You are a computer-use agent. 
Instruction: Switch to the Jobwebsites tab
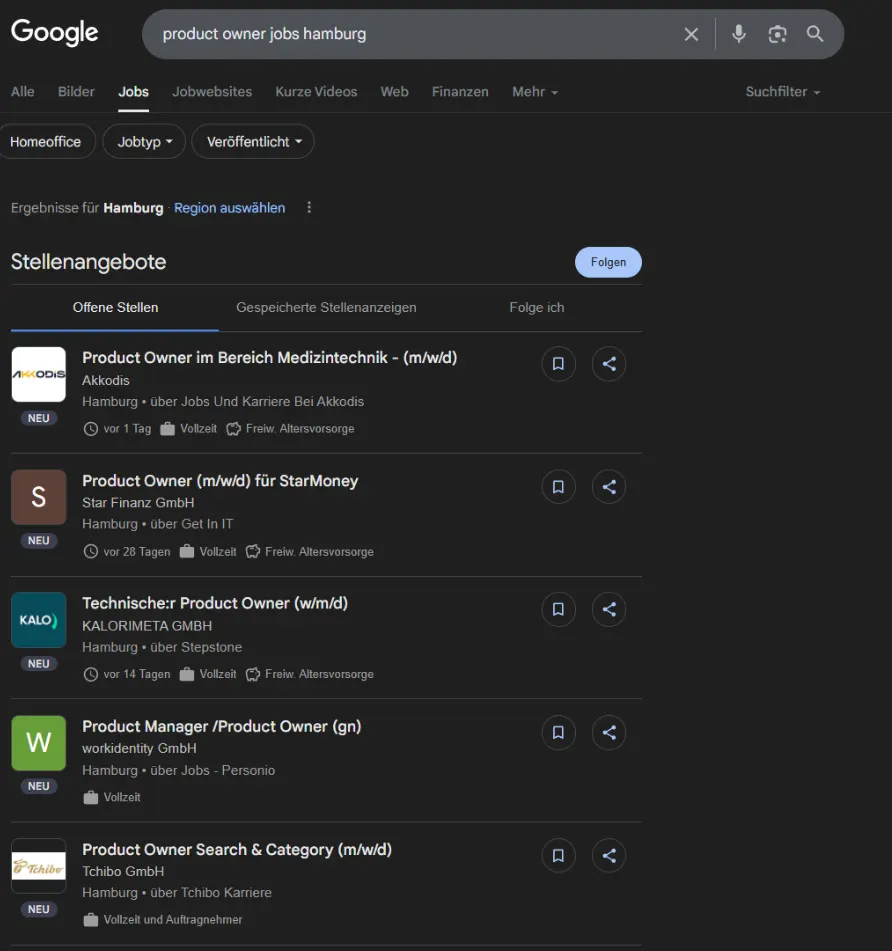tap(212, 92)
